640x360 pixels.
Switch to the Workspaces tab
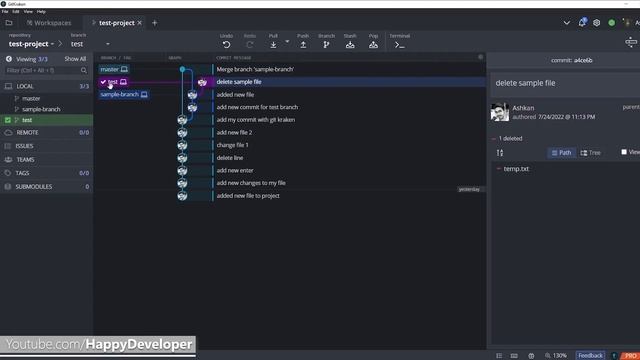pyautogui.click(x=49, y=23)
